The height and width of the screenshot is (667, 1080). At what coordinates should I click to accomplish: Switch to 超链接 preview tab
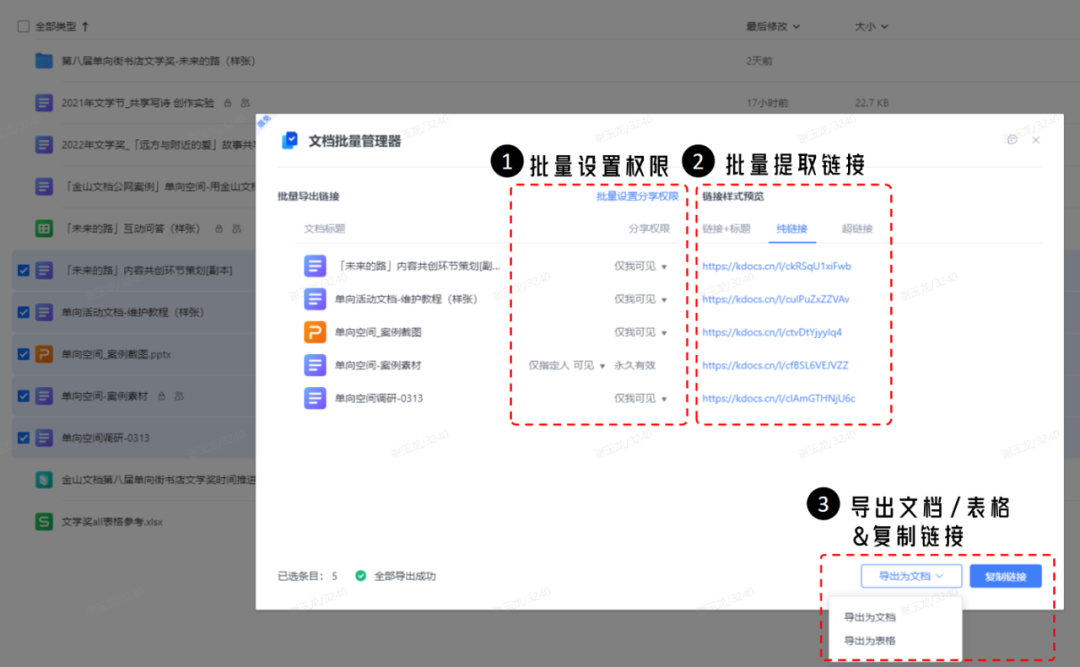[x=857, y=229]
